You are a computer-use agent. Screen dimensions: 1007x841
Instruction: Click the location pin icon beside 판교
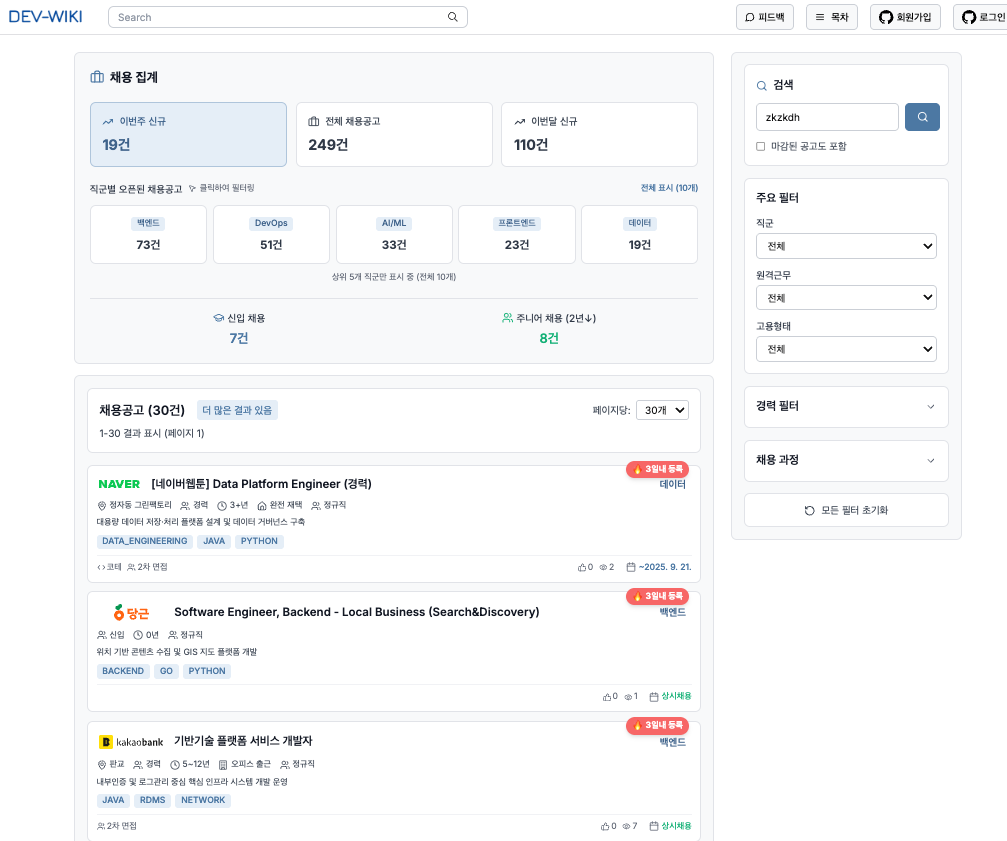(x=101, y=765)
